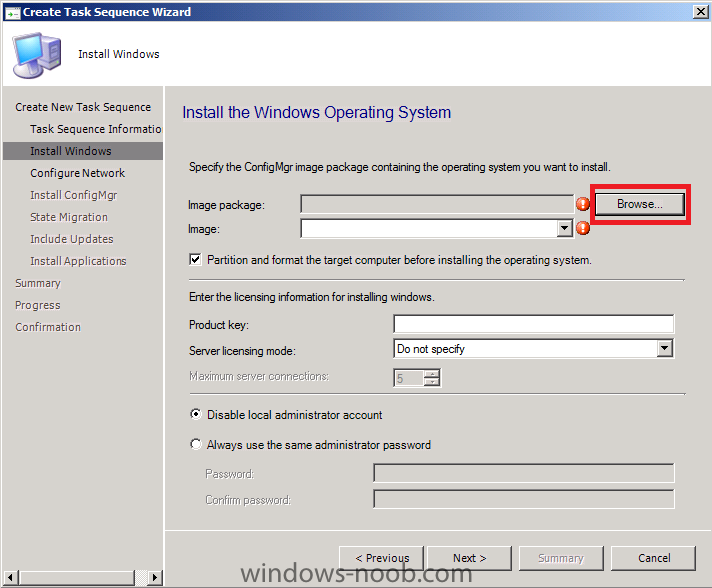Cancel the task sequence wizard
Screen dimensions: 712x588
653,558
